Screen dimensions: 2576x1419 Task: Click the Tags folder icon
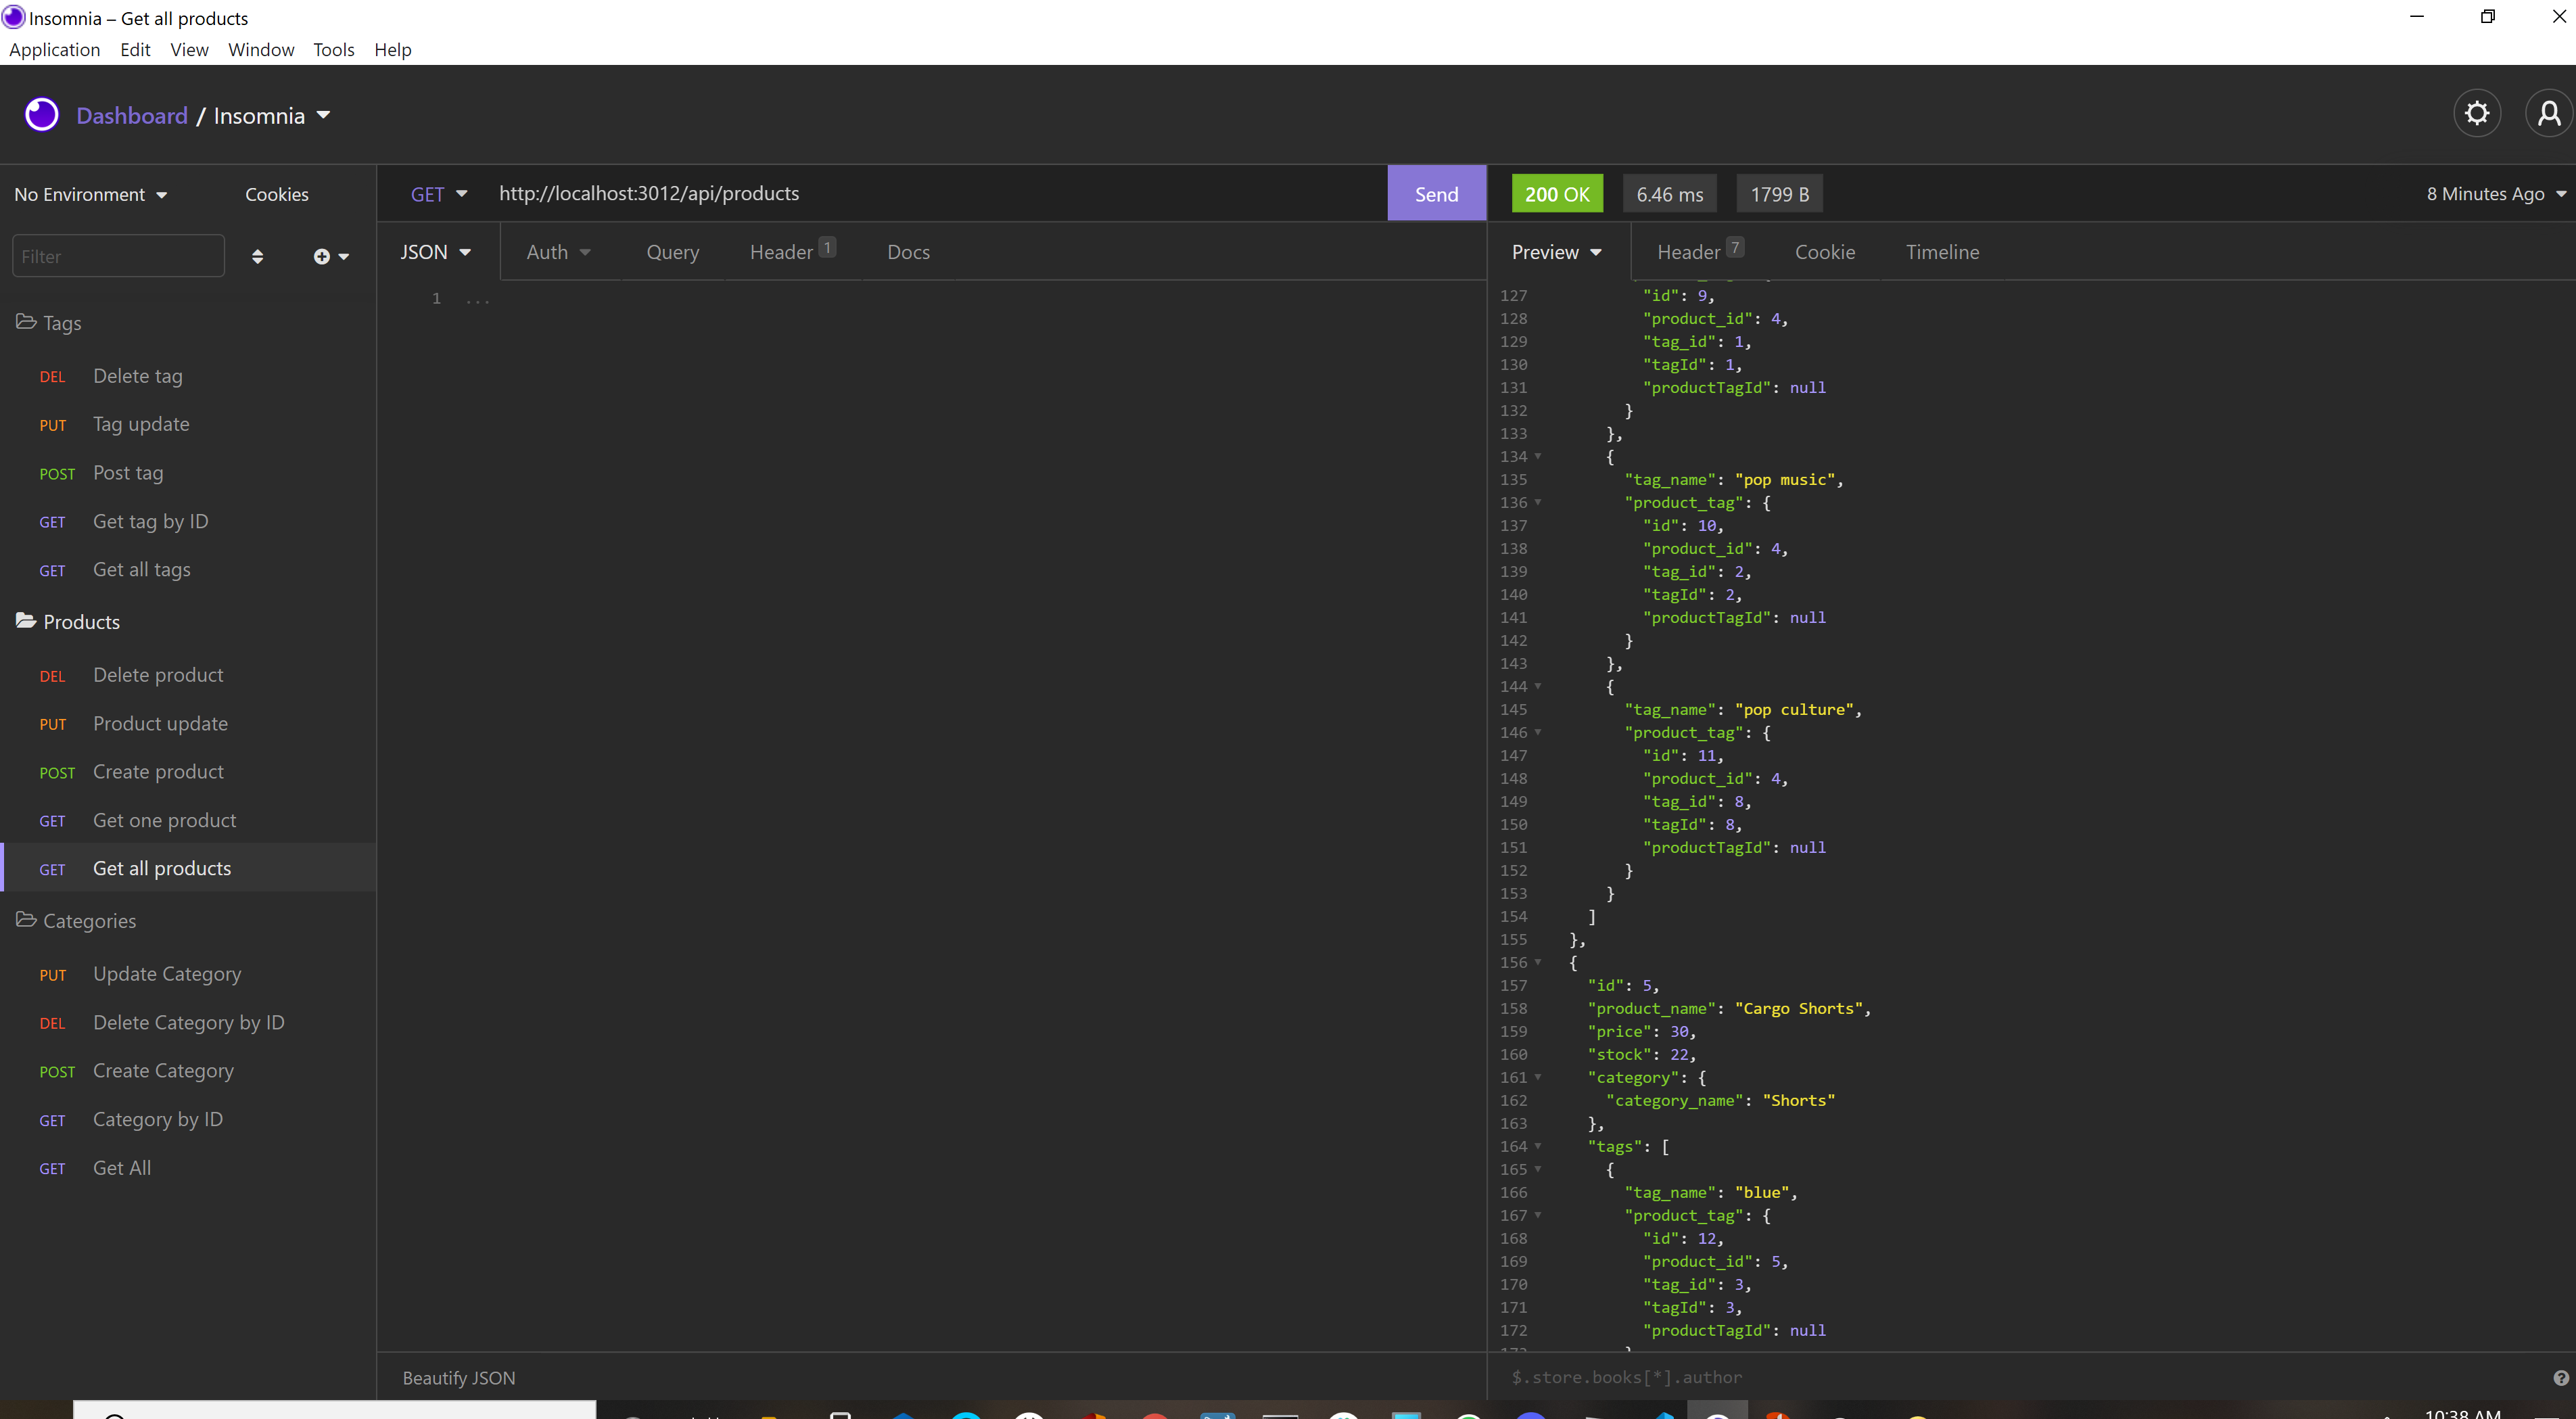pos(26,322)
